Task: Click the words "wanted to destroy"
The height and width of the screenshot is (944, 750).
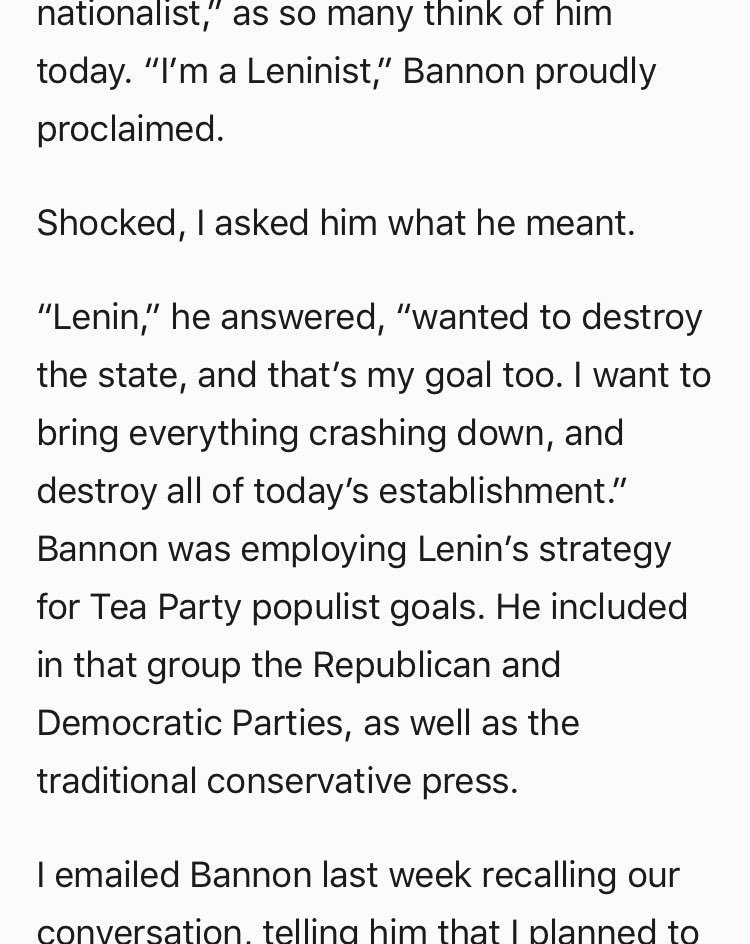Action: [557, 318]
